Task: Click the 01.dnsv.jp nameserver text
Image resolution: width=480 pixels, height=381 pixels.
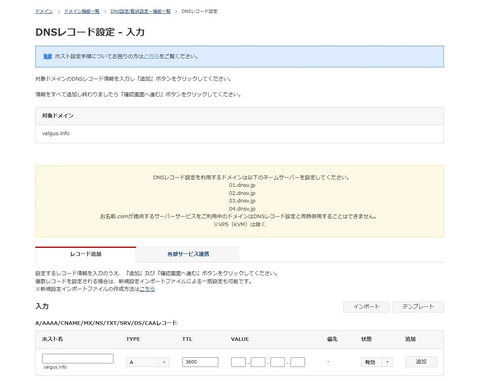Action: click(x=242, y=185)
